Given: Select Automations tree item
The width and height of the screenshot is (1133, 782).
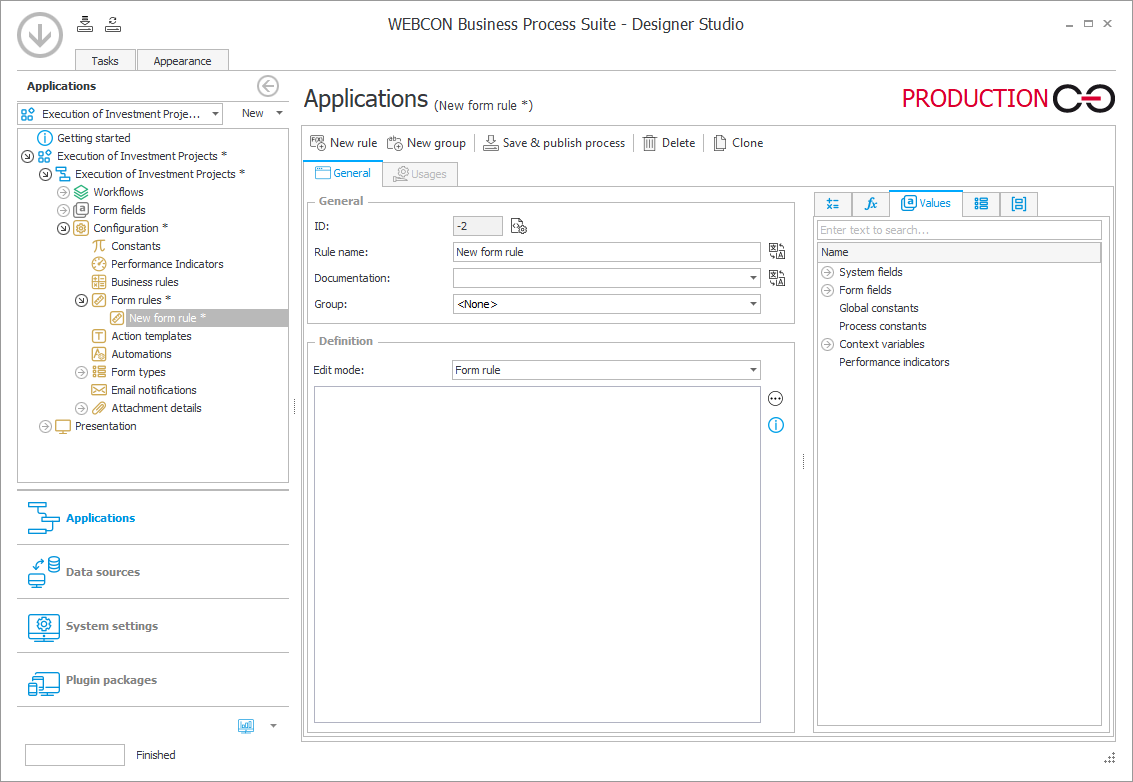Looking at the screenshot, I should coord(141,354).
